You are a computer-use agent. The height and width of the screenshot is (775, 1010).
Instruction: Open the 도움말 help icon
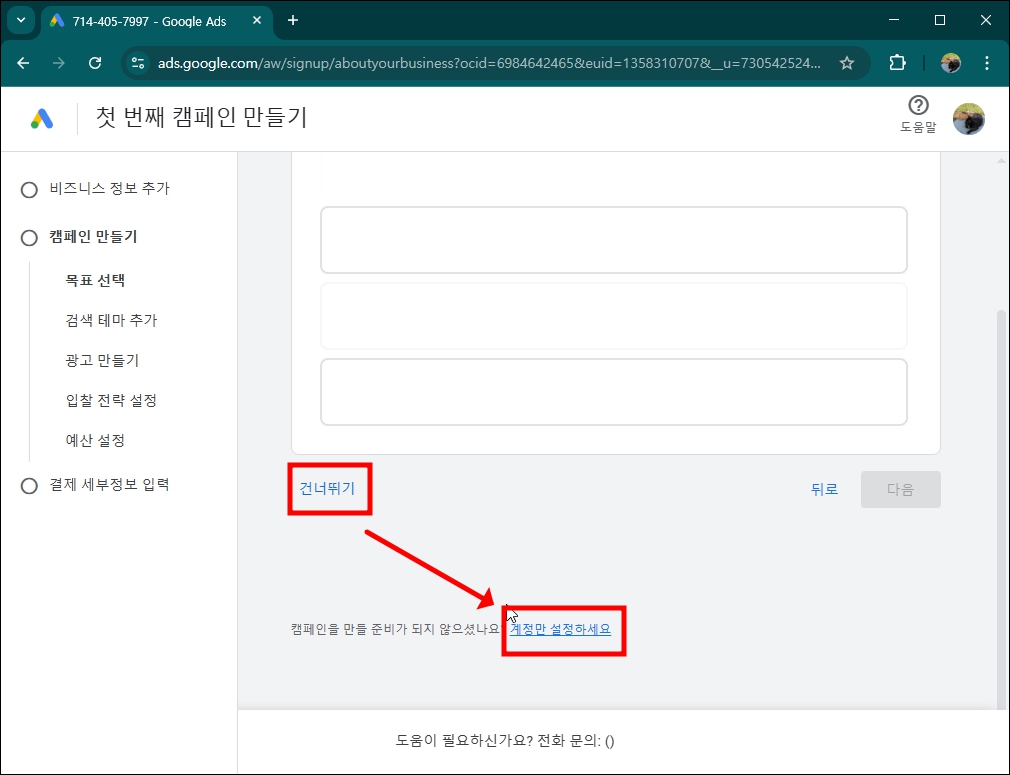917,107
